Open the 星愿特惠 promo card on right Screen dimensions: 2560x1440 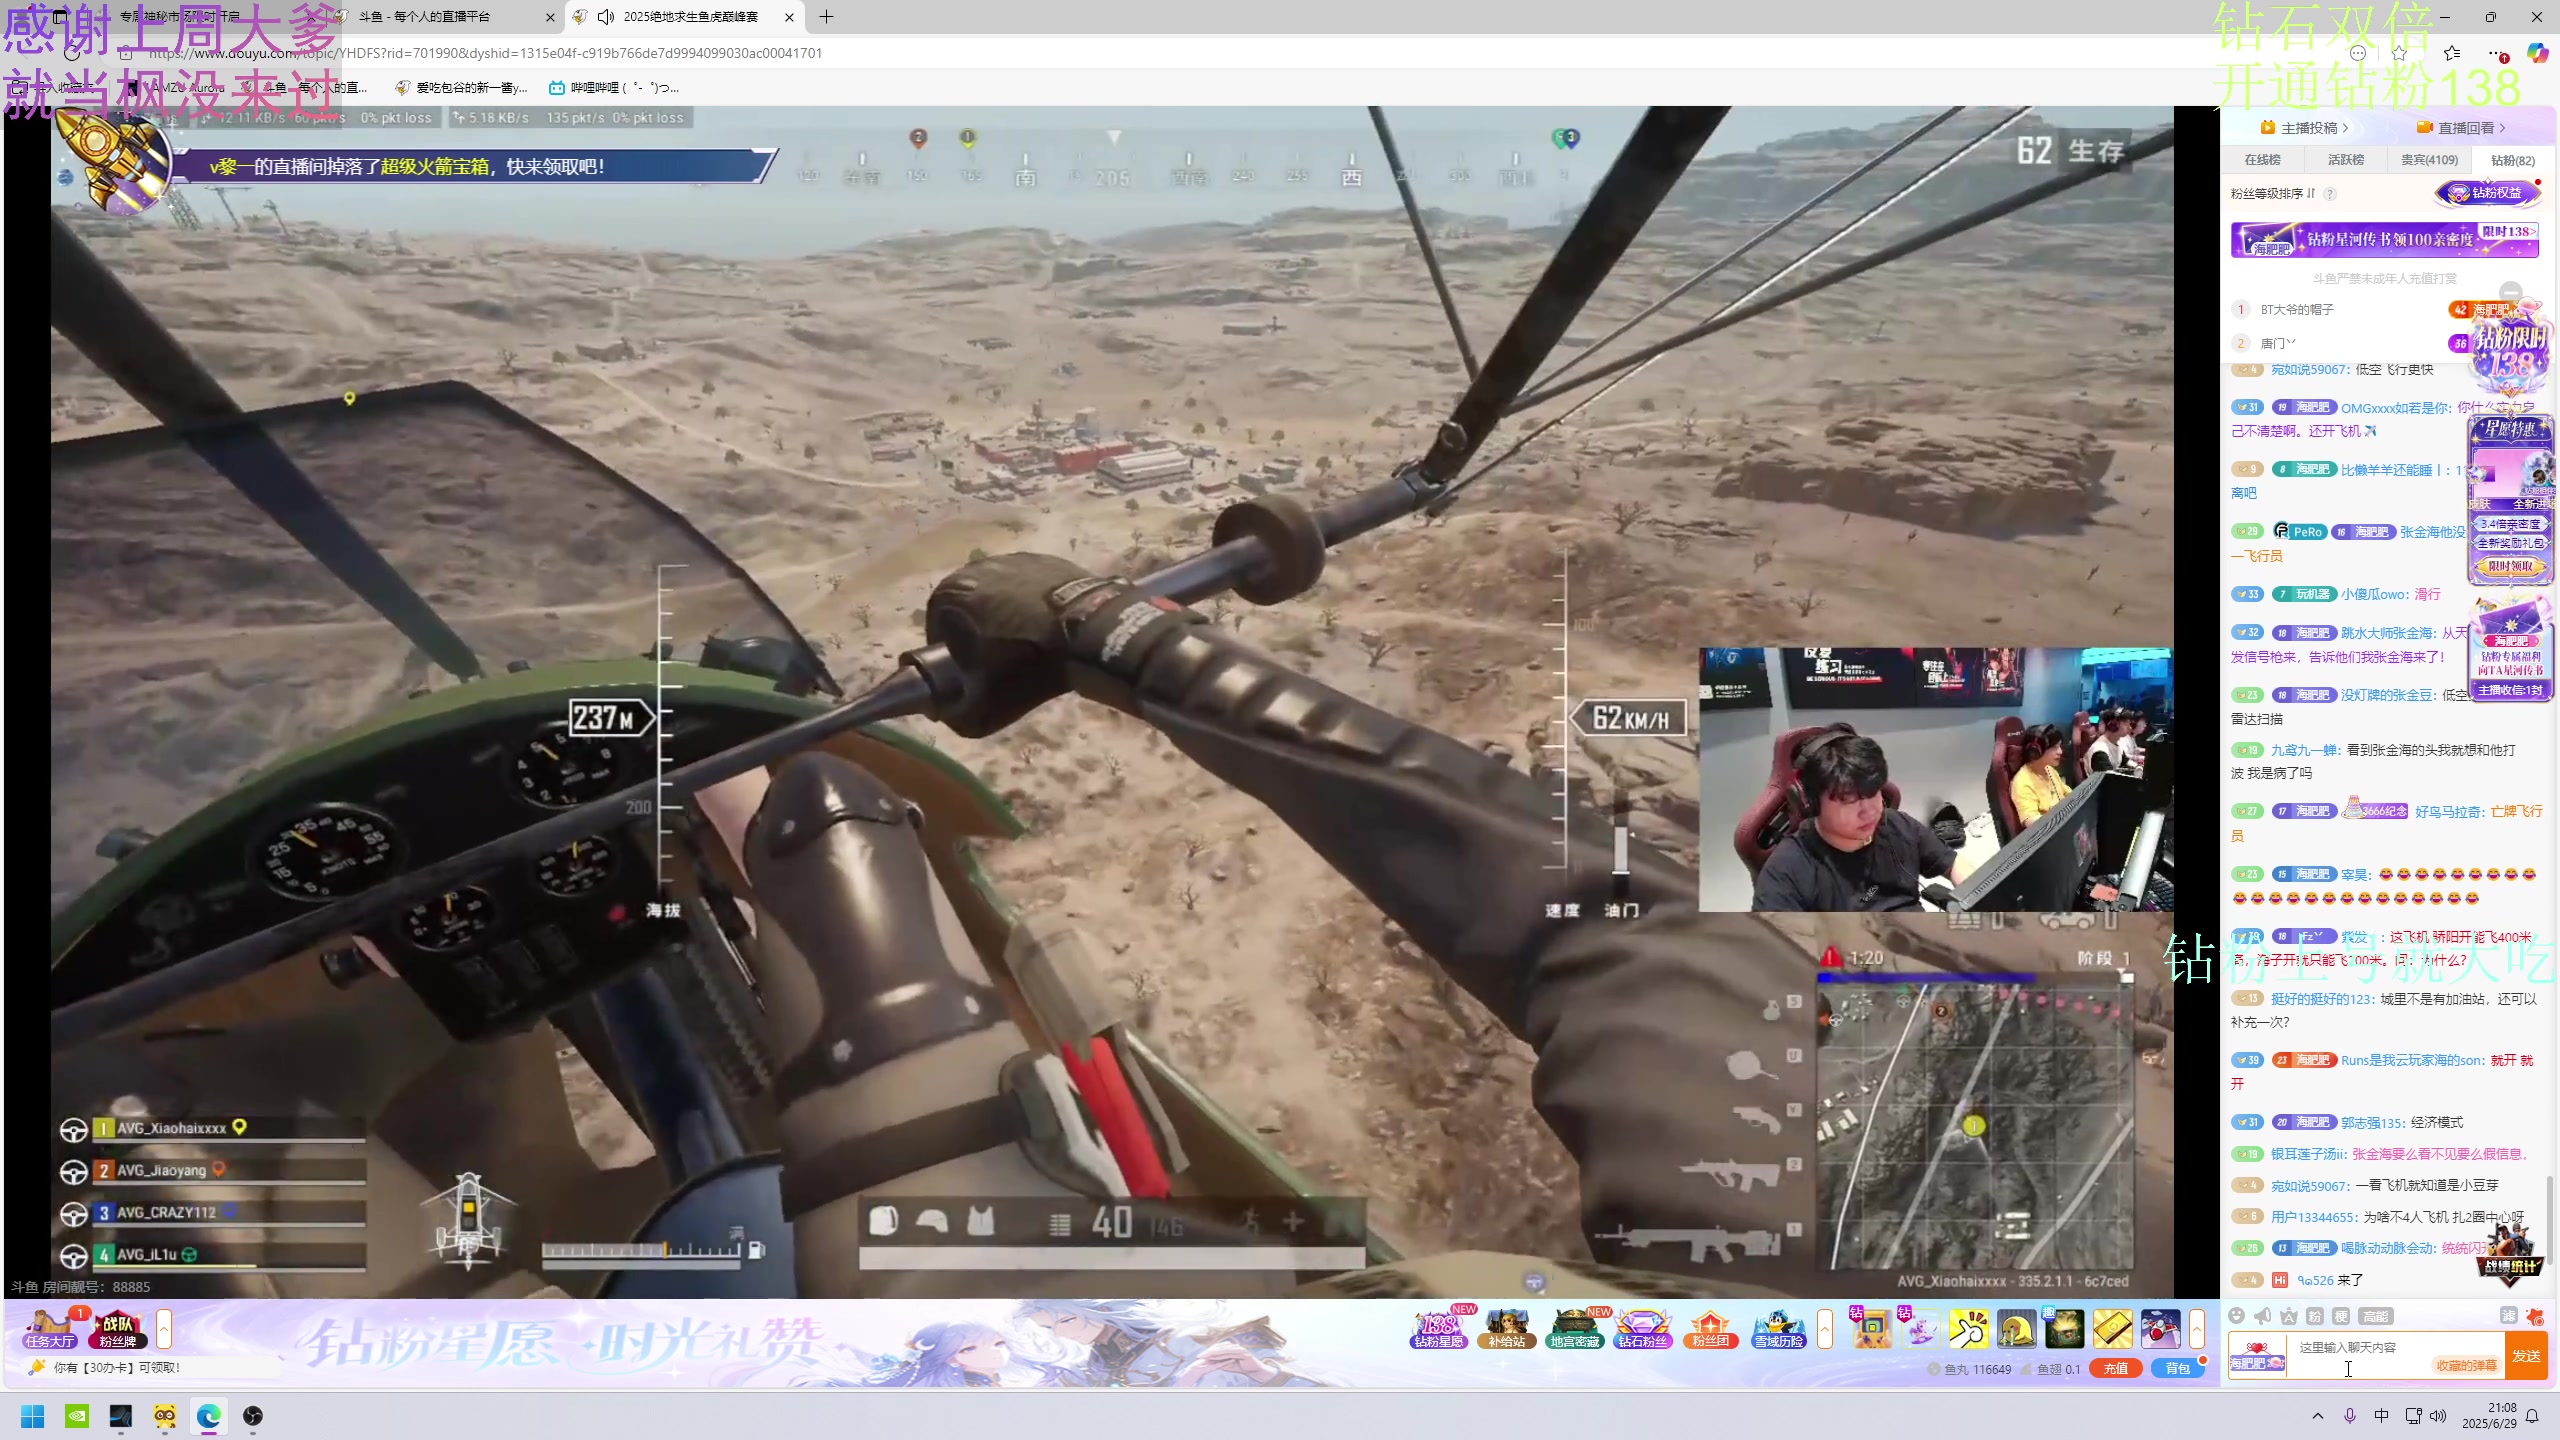coord(2511,500)
